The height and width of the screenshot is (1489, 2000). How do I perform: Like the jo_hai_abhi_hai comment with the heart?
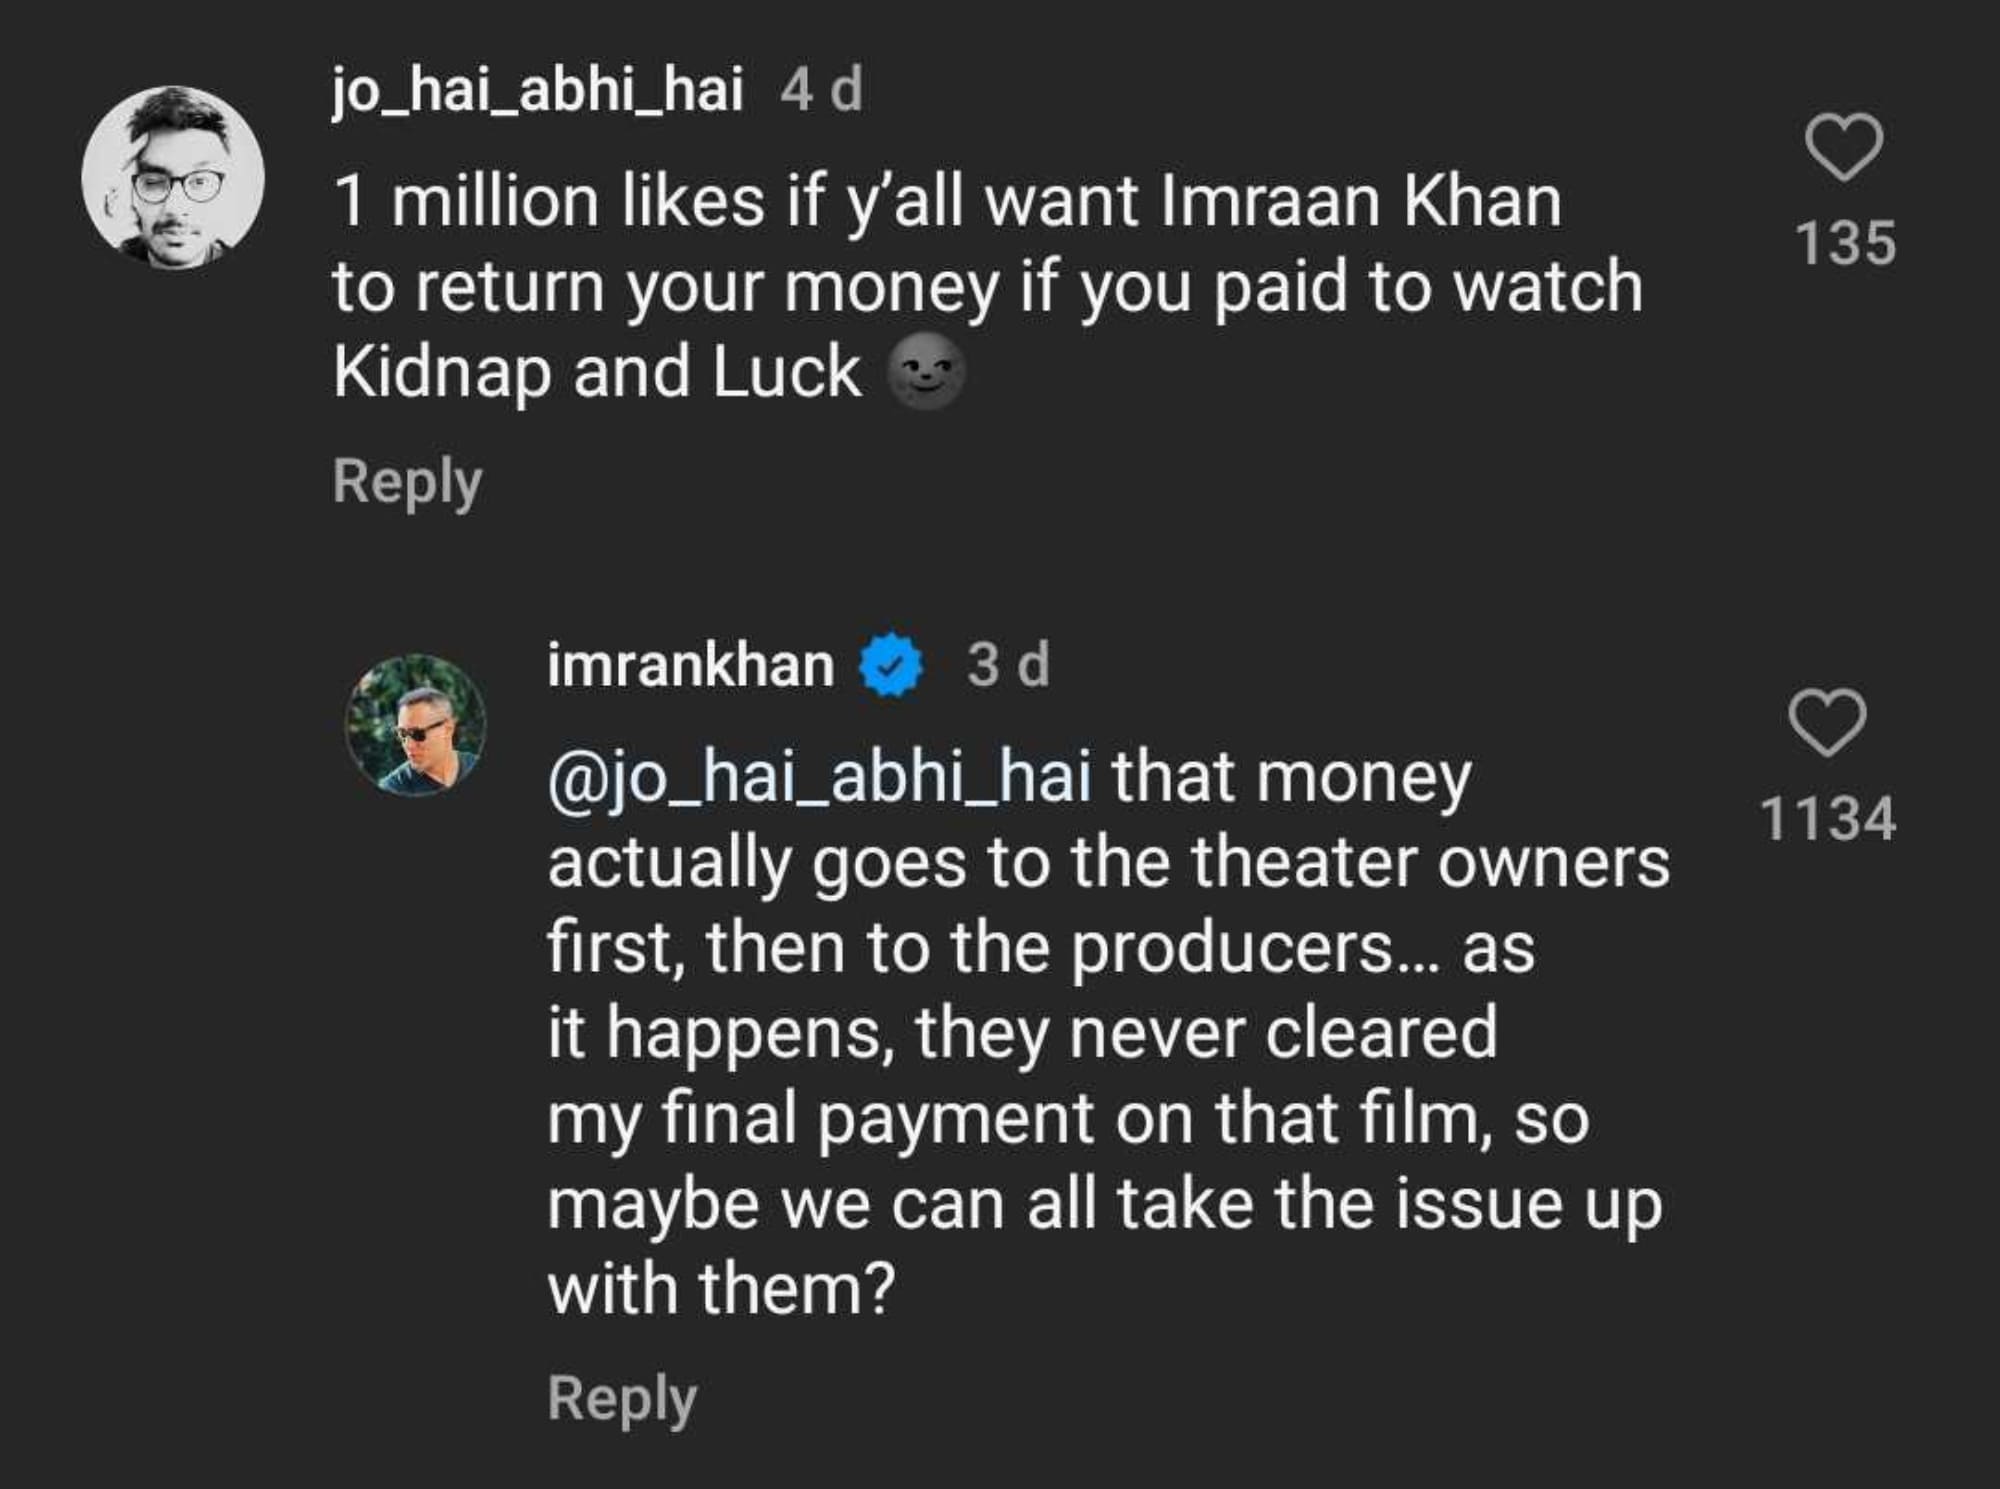[1844, 150]
